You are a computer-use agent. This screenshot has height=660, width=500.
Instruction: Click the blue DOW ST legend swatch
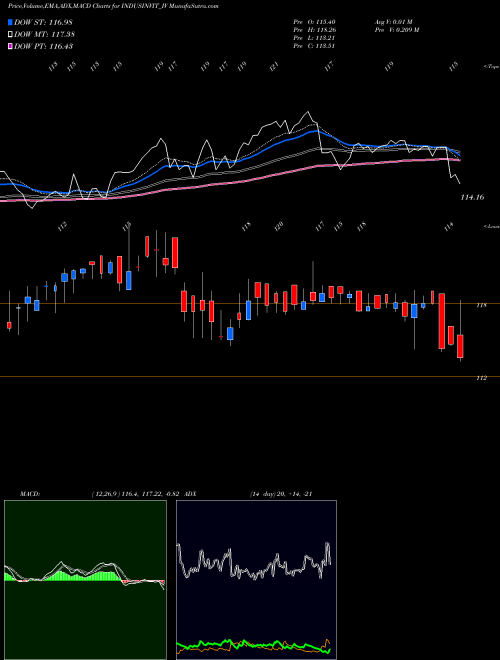point(10,22)
